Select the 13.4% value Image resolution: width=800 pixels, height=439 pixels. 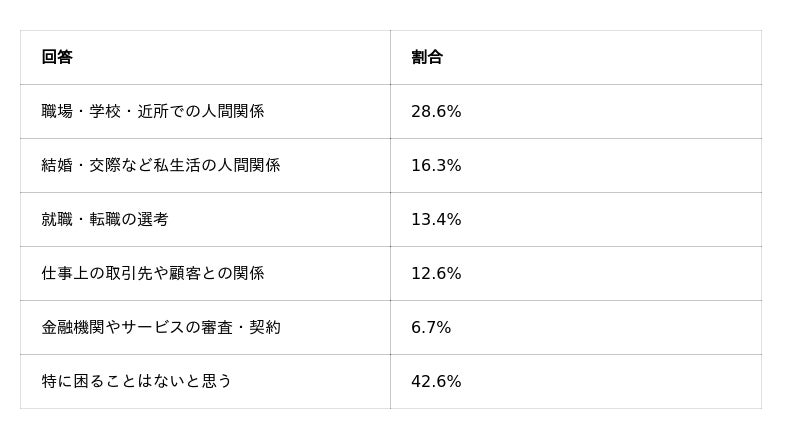pyautogui.click(x=436, y=220)
